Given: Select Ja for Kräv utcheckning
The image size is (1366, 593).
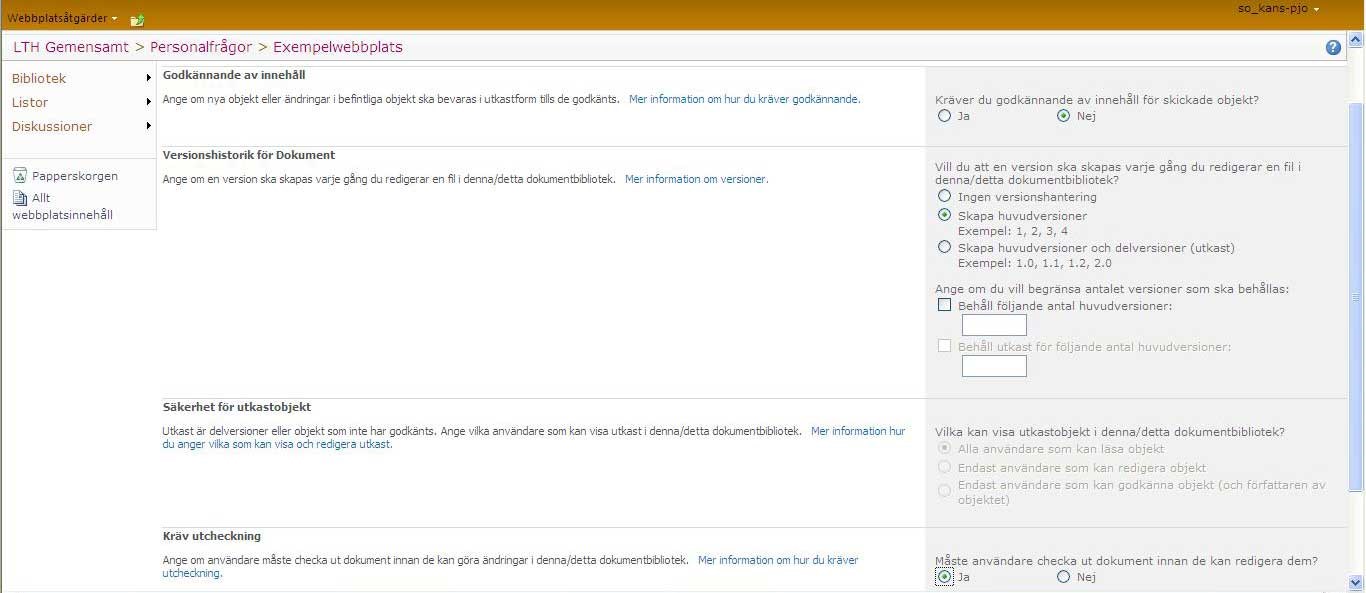Looking at the screenshot, I should pos(944,577).
